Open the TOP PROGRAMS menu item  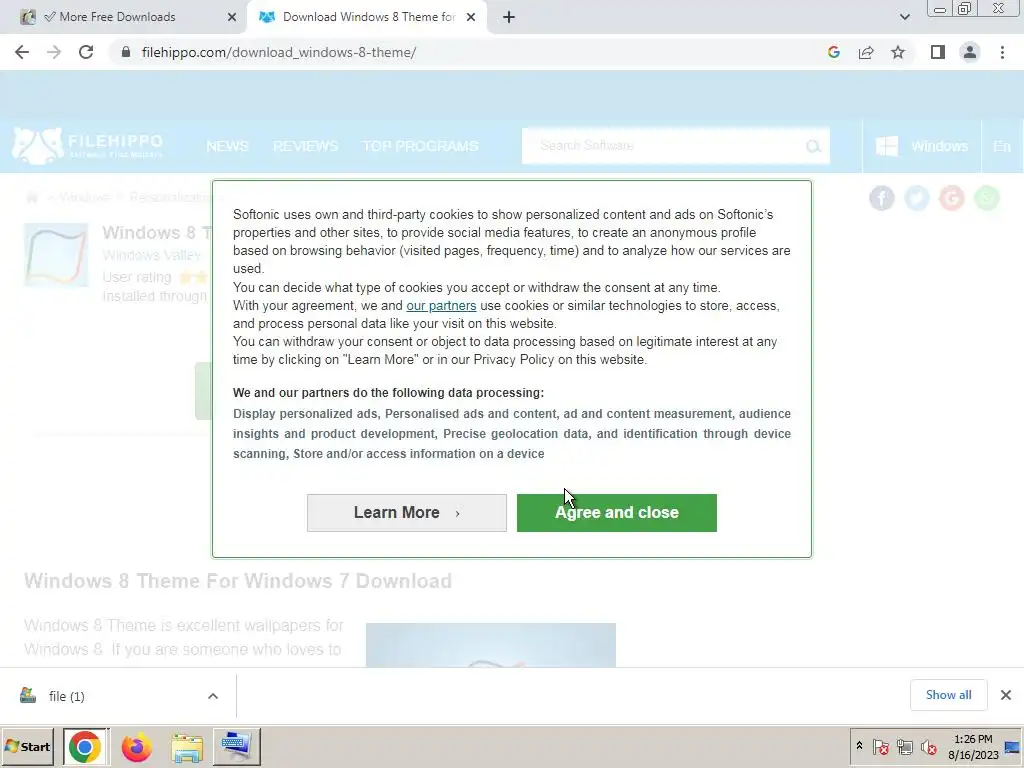click(x=421, y=146)
